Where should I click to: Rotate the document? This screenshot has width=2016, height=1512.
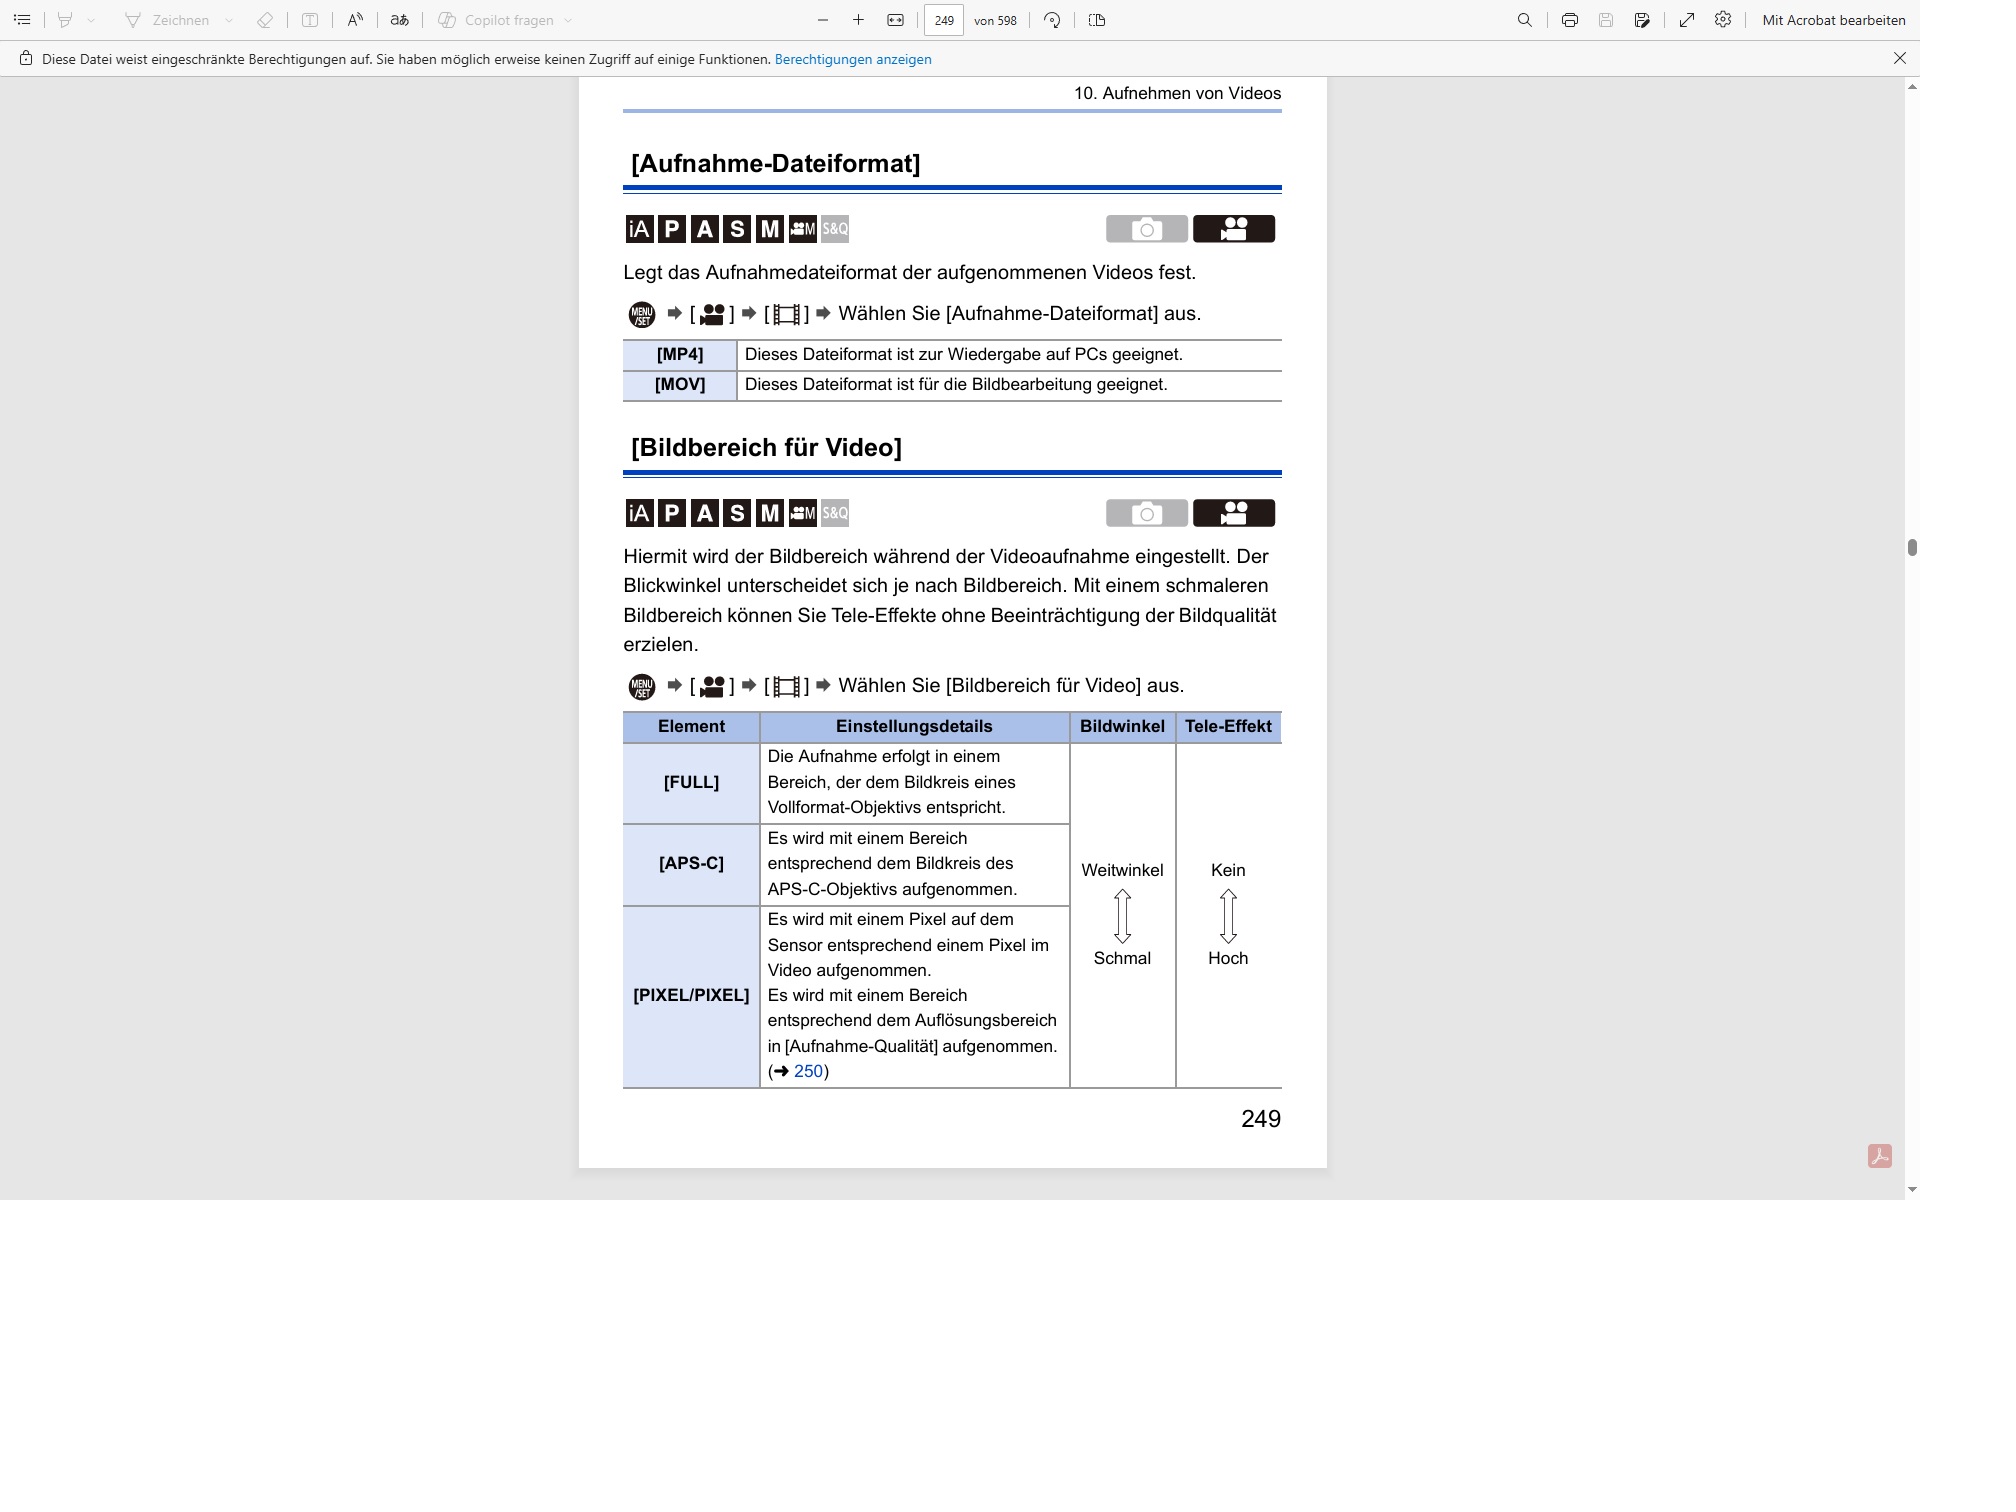coord(1052,20)
